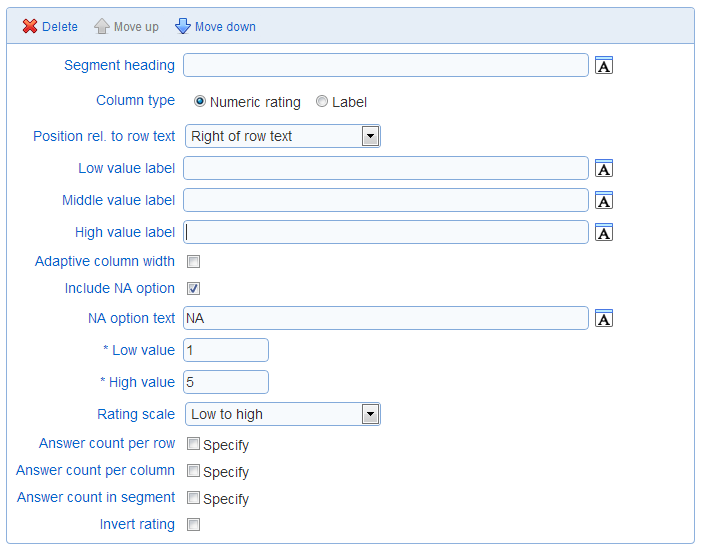
Task: Open the Position rel. to row text dropdown
Action: (283, 136)
